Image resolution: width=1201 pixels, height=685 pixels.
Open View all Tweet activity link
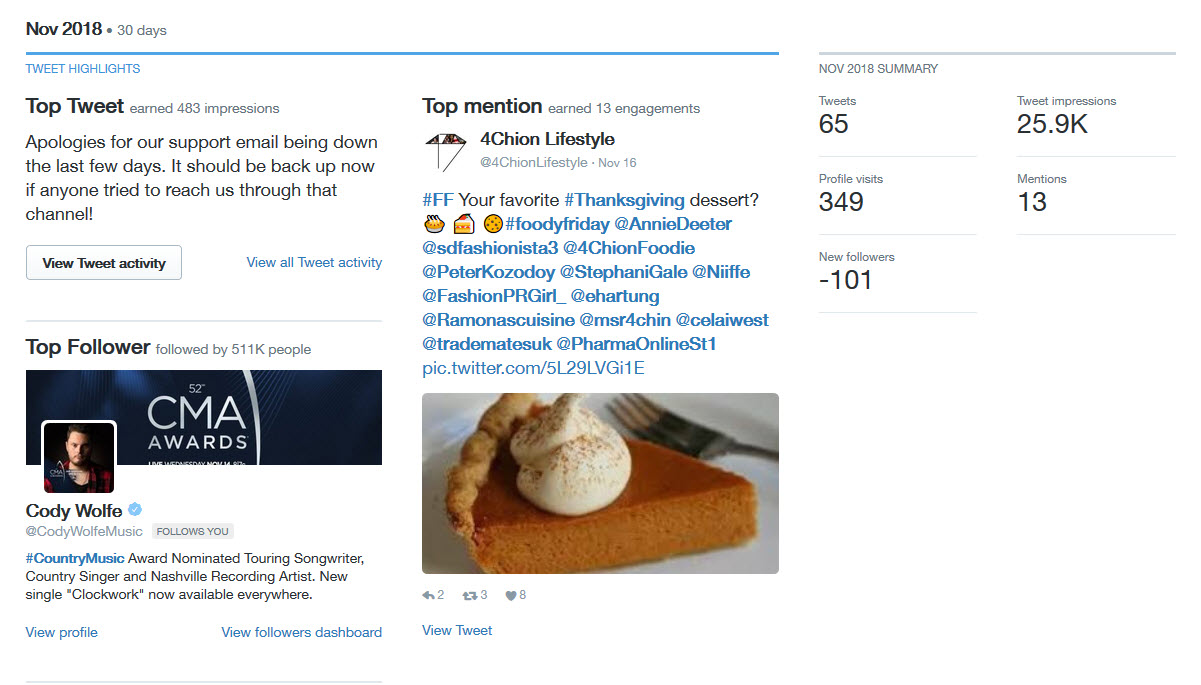click(x=314, y=262)
